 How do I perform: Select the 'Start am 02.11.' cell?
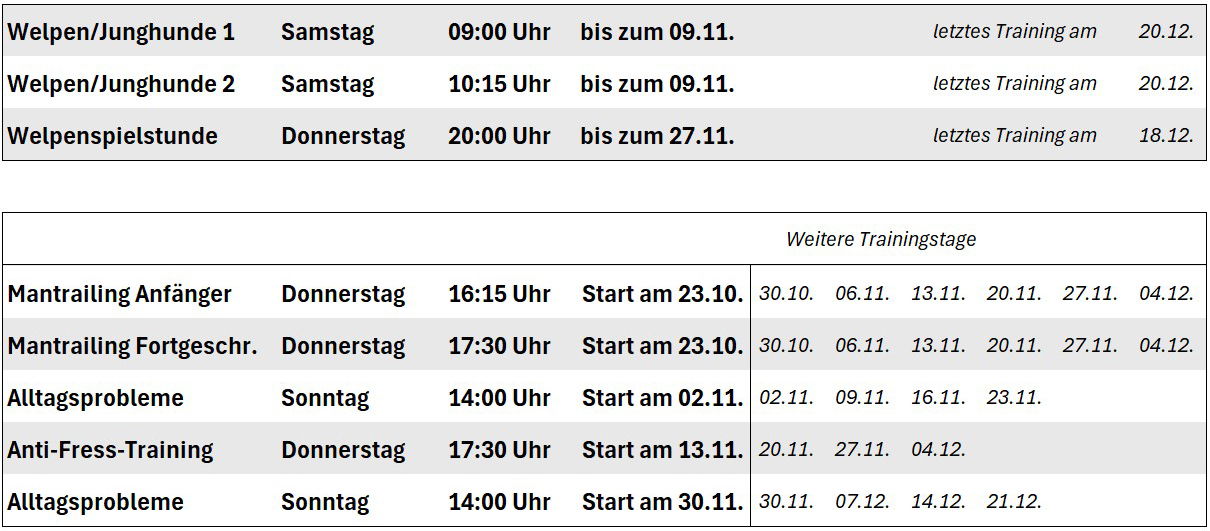[662, 398]
